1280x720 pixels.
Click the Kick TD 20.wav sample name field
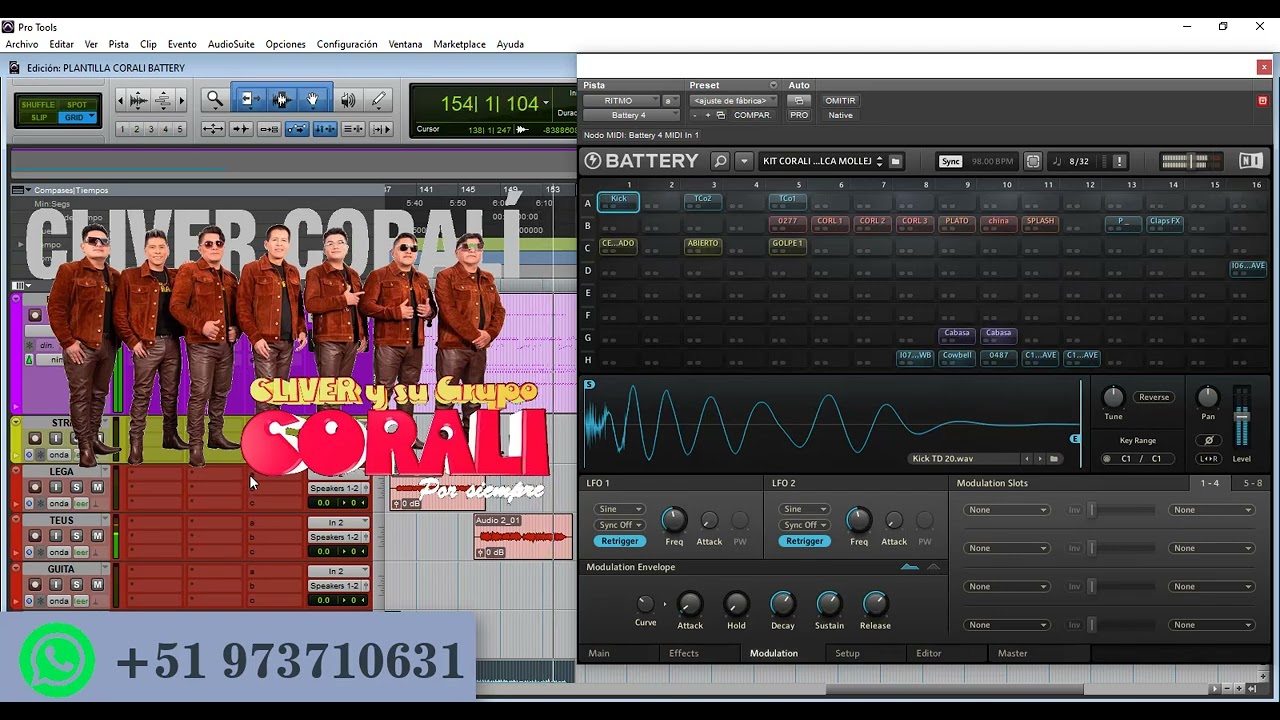962,459
